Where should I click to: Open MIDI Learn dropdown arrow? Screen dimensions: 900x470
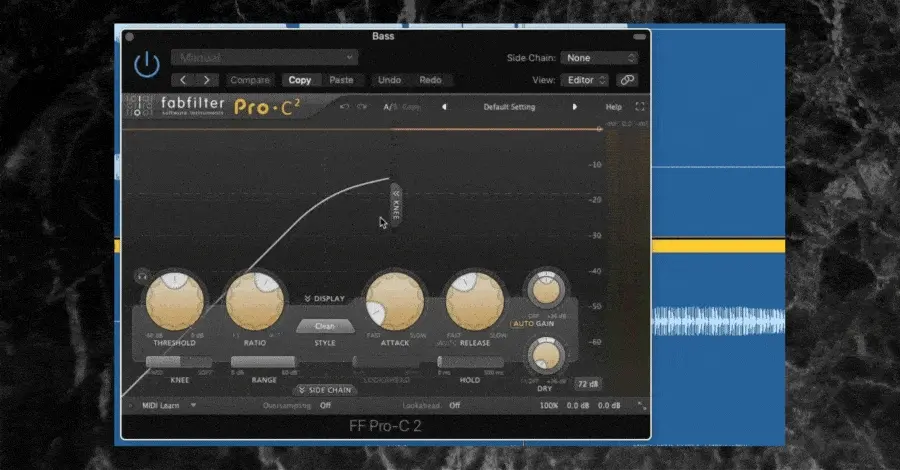pos(193,405)
